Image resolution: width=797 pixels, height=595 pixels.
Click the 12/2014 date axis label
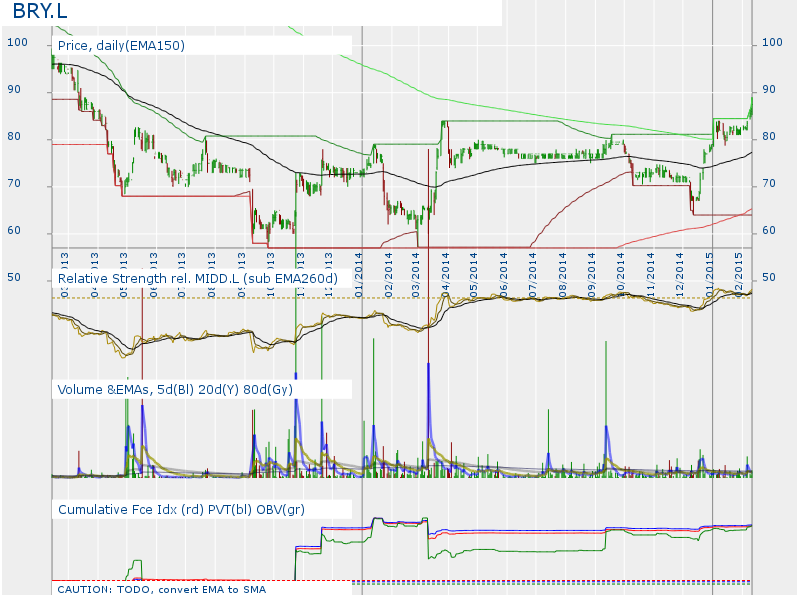click(x=680, y=274)
